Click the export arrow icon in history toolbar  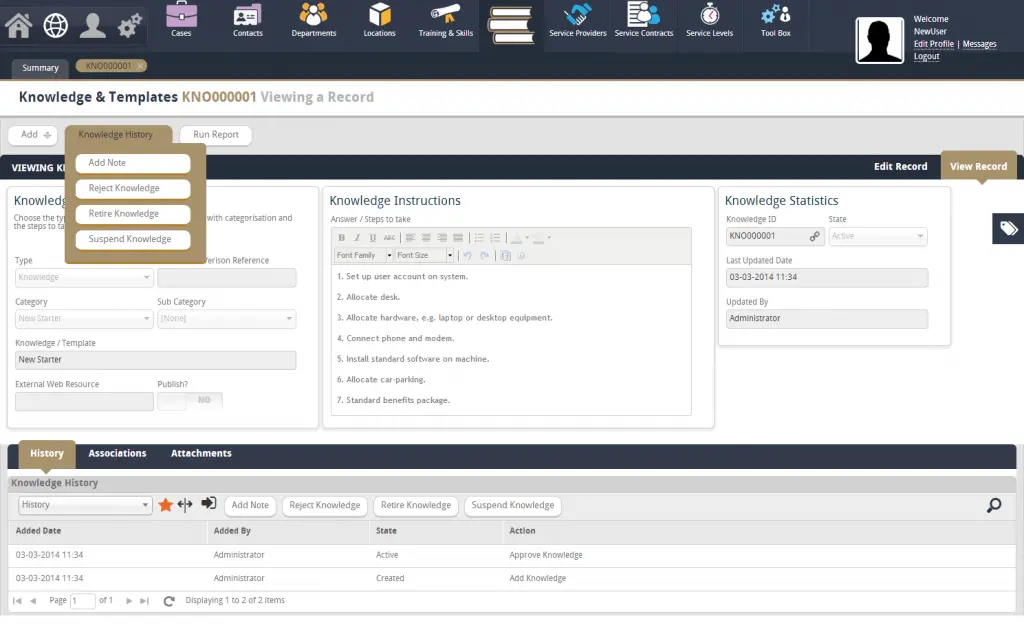tap(208, 503)
